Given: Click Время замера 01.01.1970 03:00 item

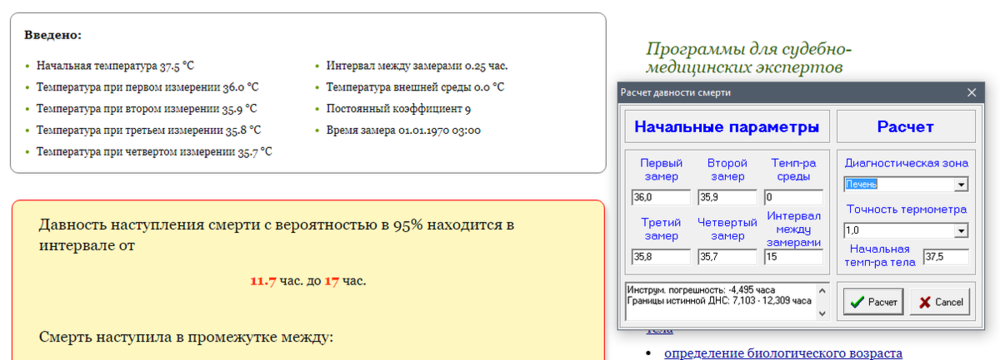Looking at the screenshot, I should [403, 130].
